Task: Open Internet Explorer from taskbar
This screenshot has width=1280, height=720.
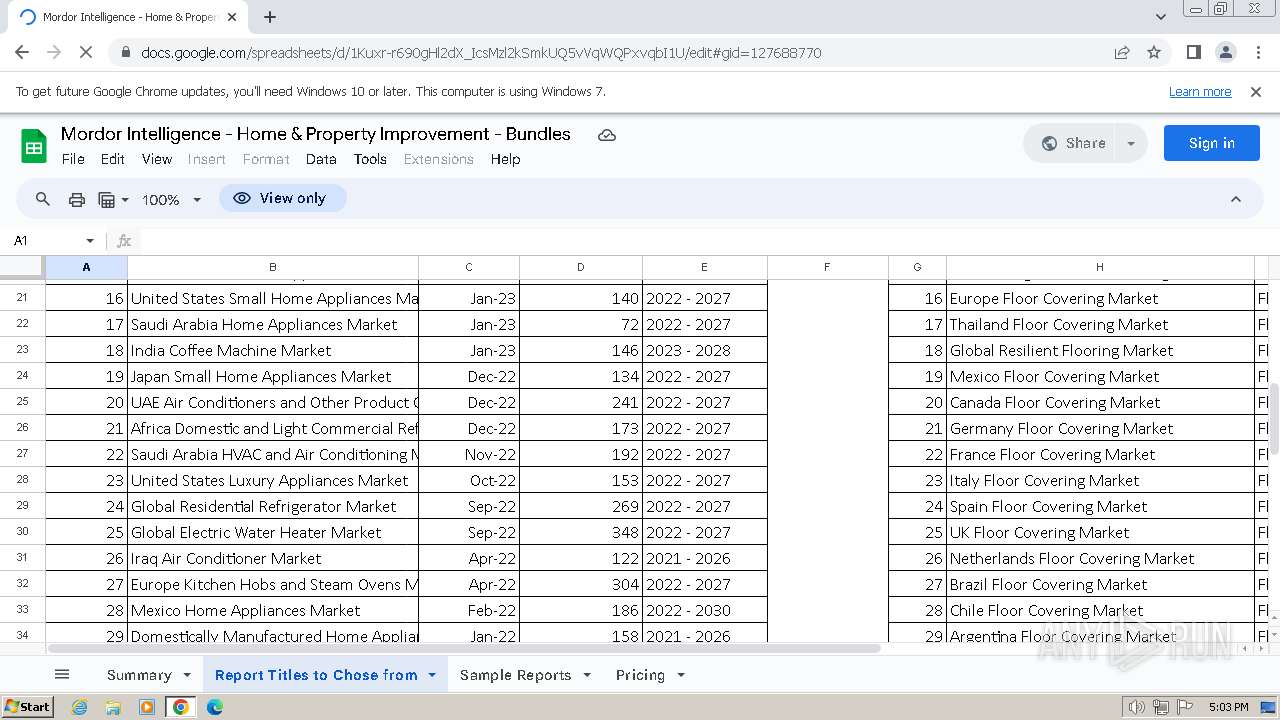Action: [79, 707]
